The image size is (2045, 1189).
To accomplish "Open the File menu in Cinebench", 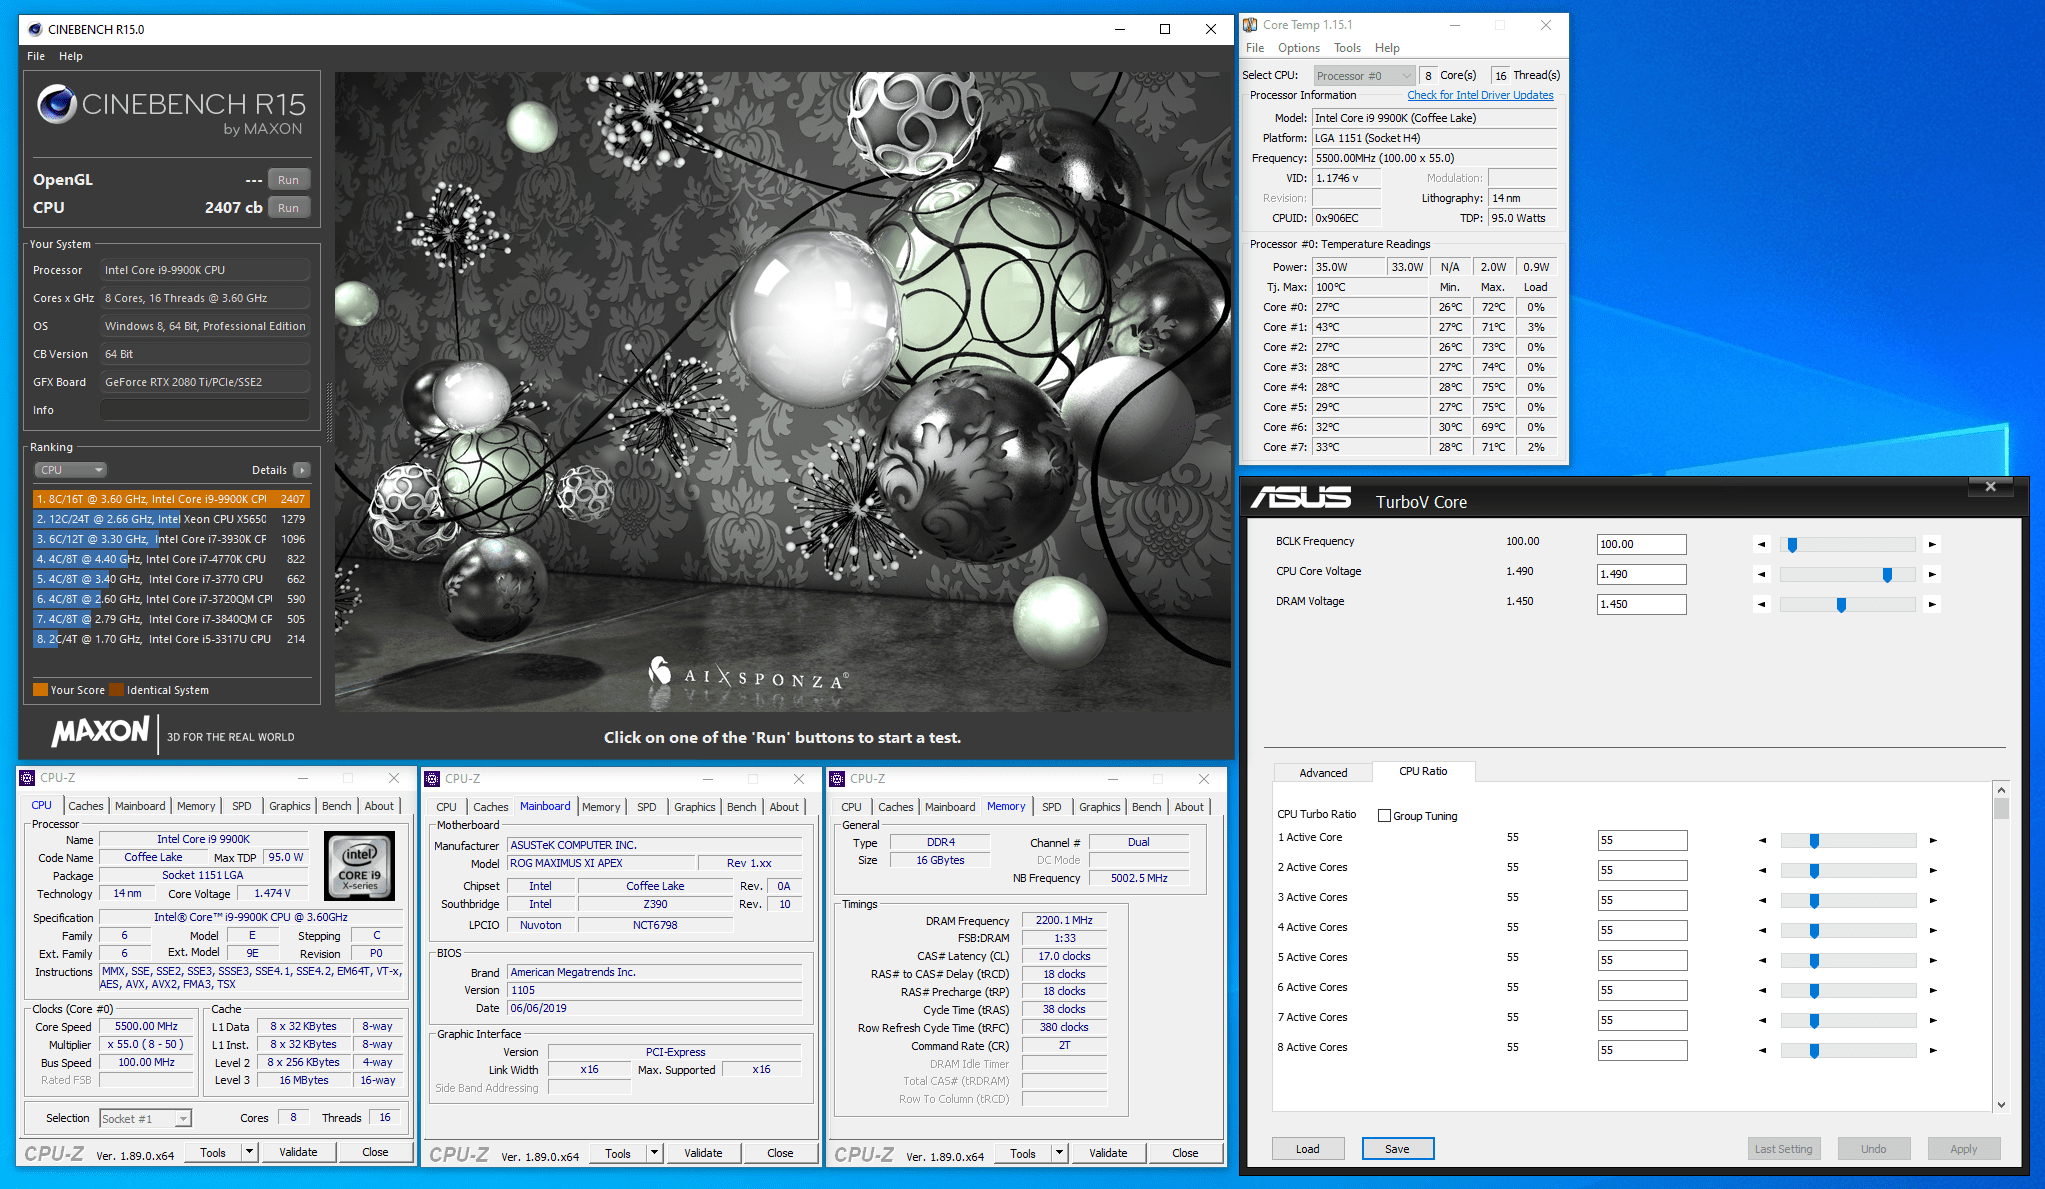I will [x=36, y=56].
